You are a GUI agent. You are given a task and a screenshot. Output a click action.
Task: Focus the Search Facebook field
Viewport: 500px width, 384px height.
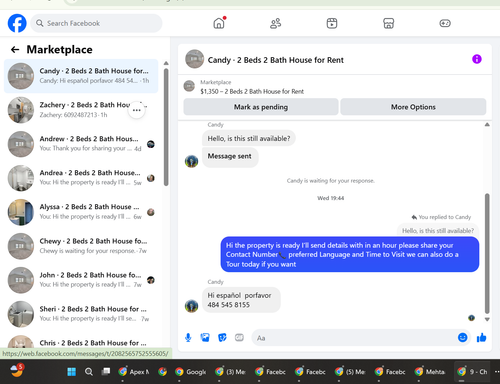tap(96, 23)
